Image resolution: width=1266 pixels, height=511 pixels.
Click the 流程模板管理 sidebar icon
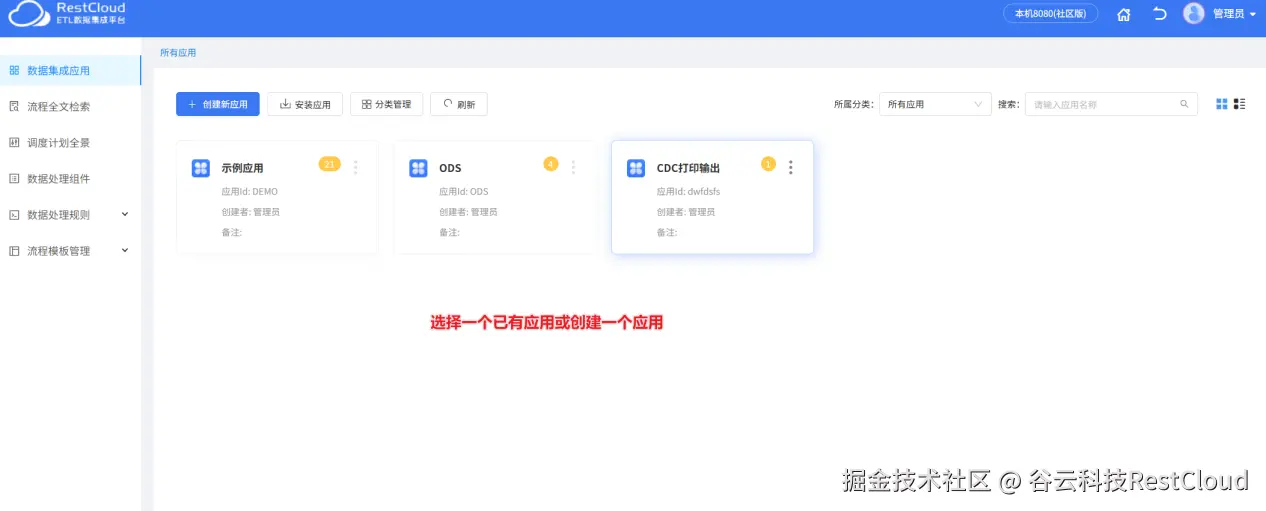pyautogui.click(x=14, y=250)
